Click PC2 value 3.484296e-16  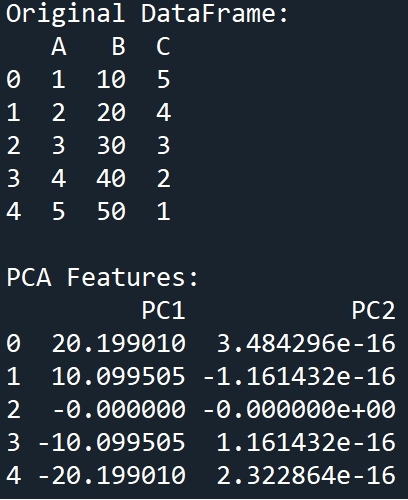[x=306, y=343]
